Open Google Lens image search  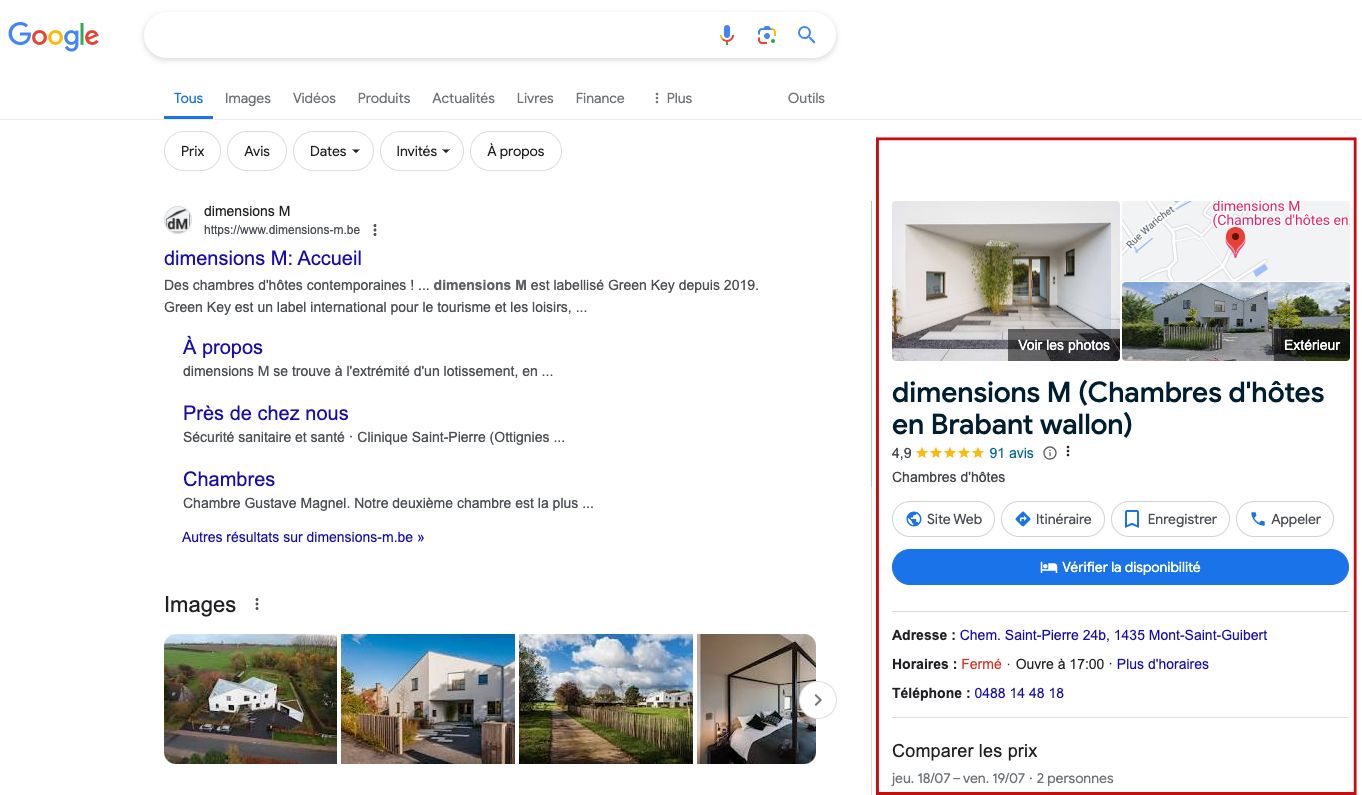tap(767, 36)
